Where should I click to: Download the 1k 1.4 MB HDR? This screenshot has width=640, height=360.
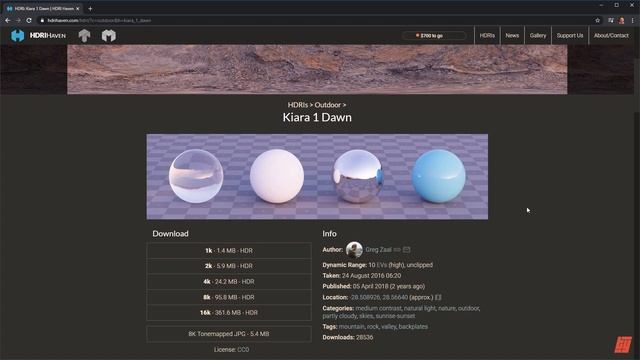[229, 251]
